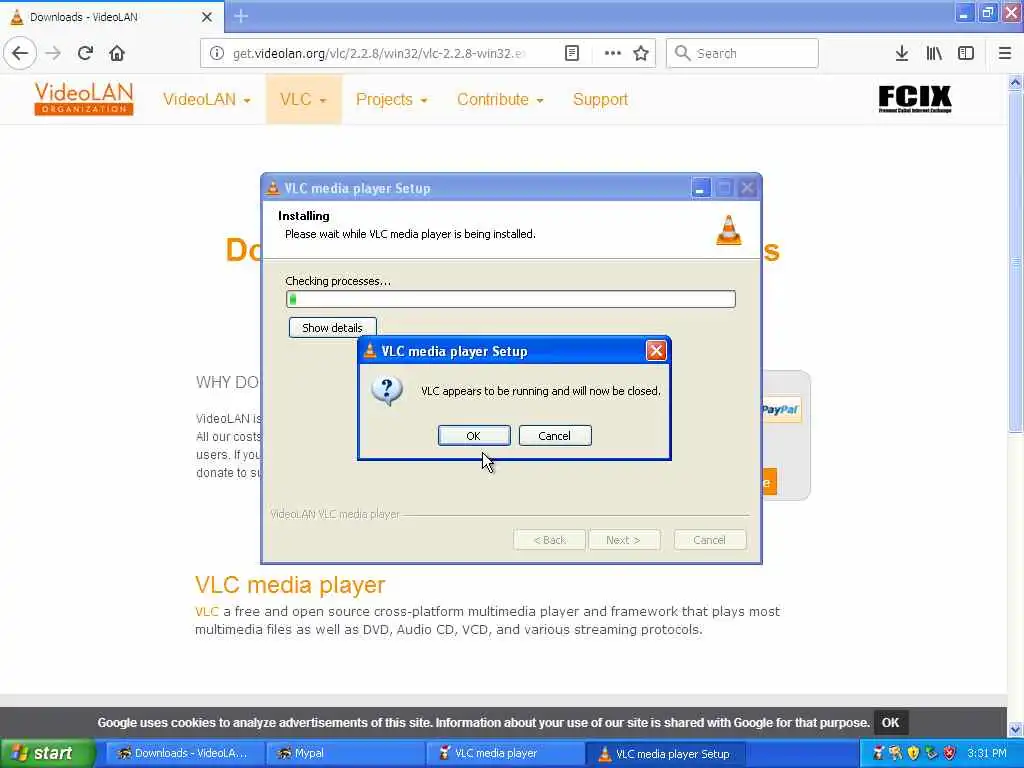Screen dimensions: 1024x768
Task: Click the PayPal donation button
Action: [781, 410]
